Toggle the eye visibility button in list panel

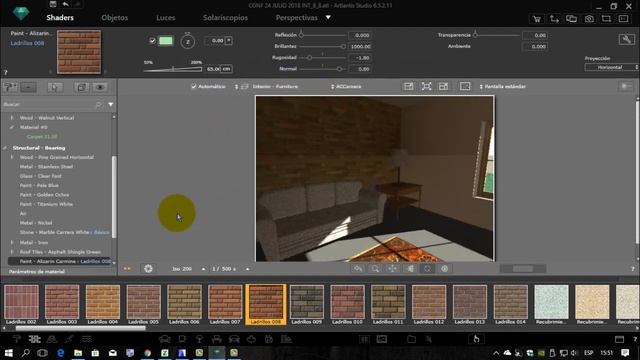pos(100,87)
